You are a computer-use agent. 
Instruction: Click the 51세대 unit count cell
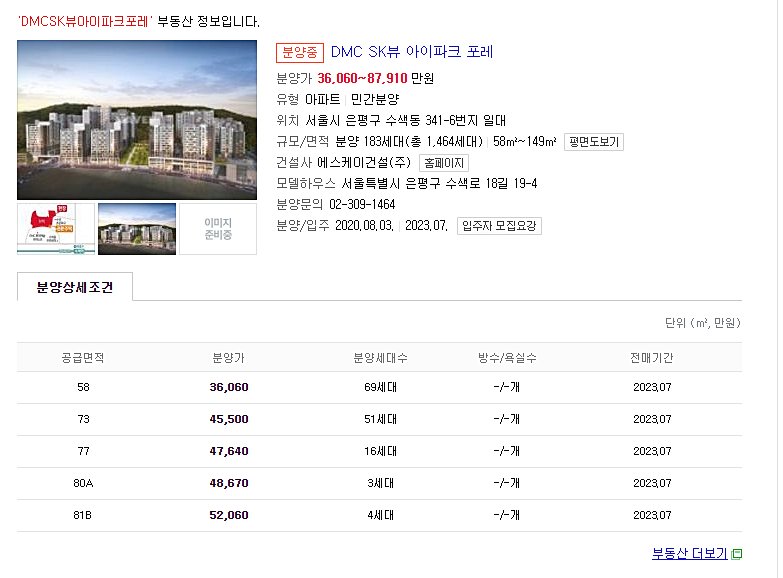pos(381,419)
